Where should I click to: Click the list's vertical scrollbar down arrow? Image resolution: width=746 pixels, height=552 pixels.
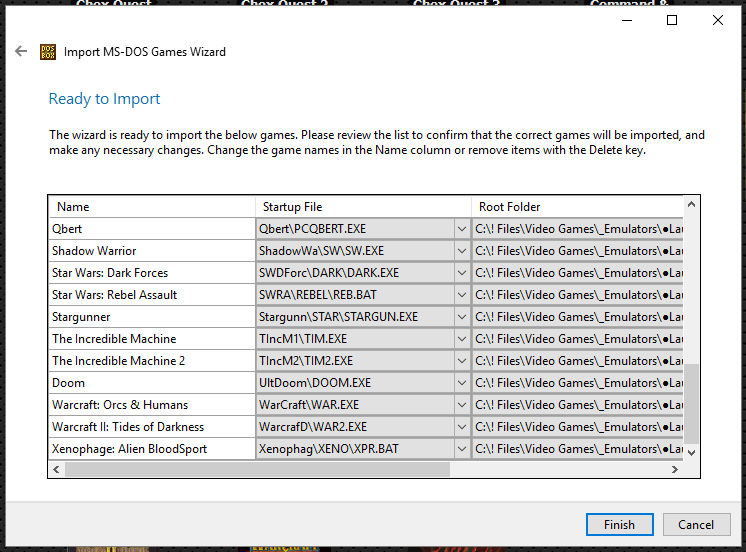[691, 453]
